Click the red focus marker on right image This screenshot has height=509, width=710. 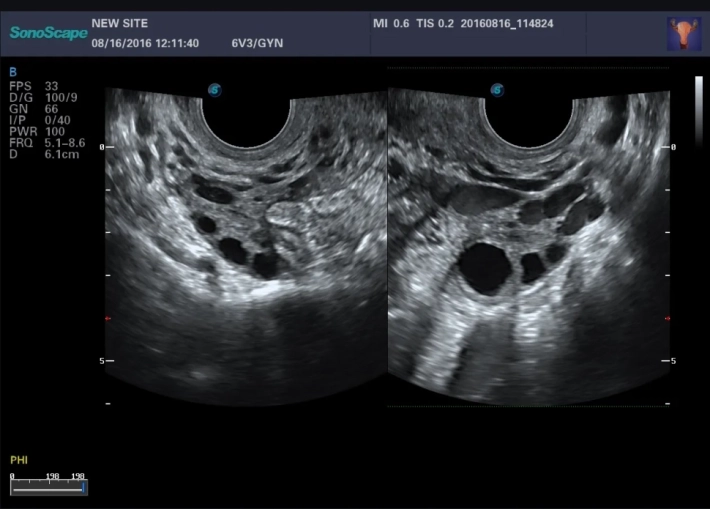[668, 319]
